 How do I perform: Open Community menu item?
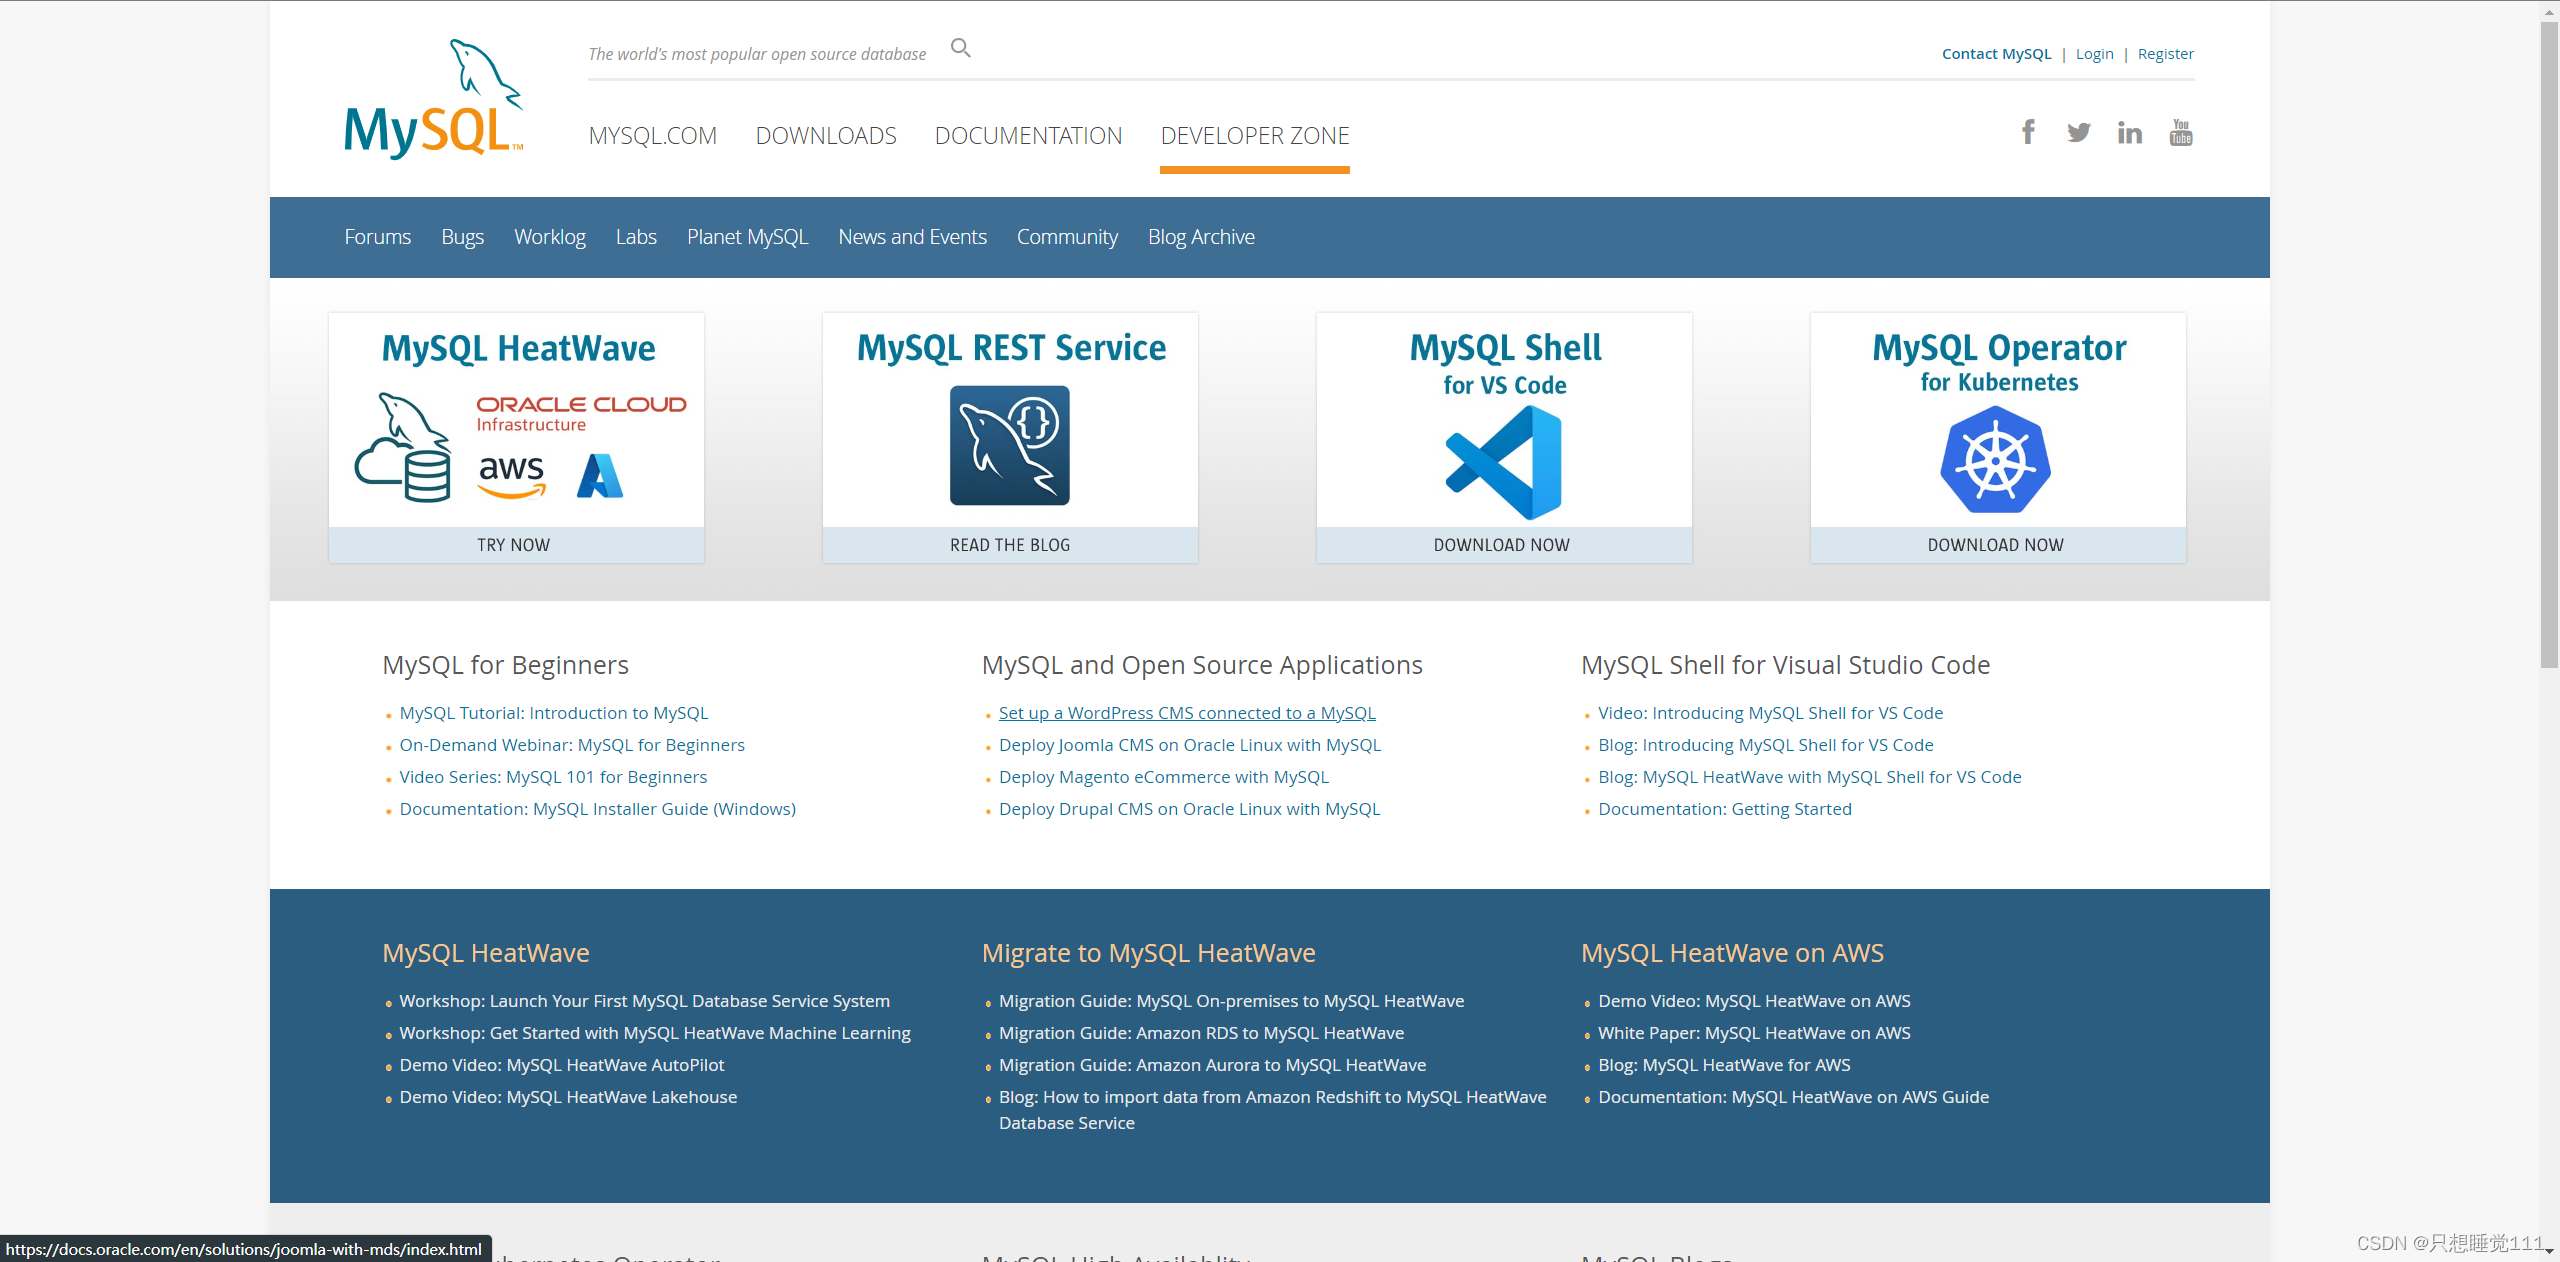pyautogui.click(x=1067, y=237)
